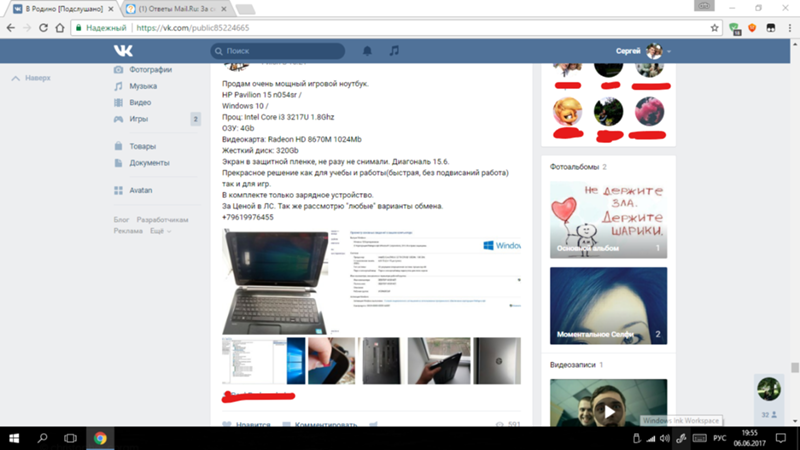Screen dimensions: 800x450
Task: Open Музыка in left sidebar
Action: [143, 86]
